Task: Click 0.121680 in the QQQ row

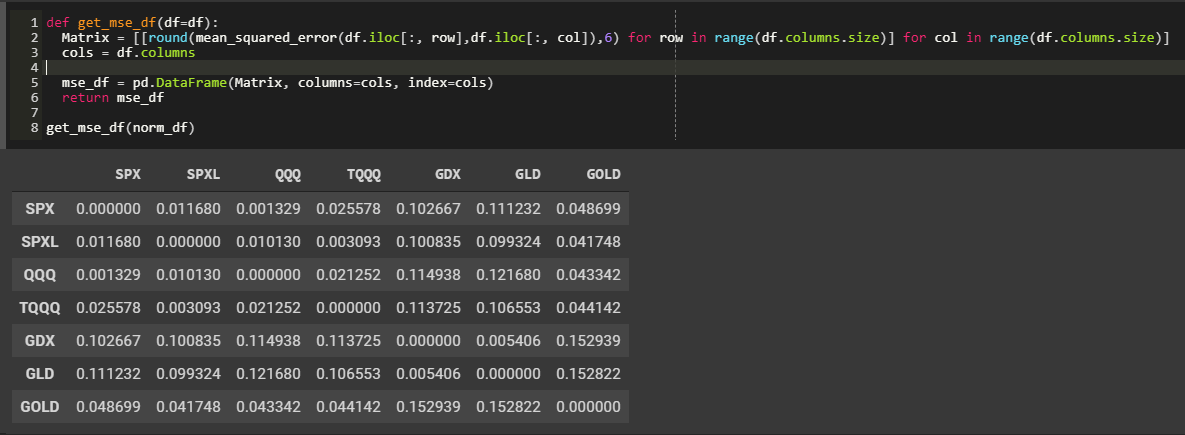Action: 509,275
